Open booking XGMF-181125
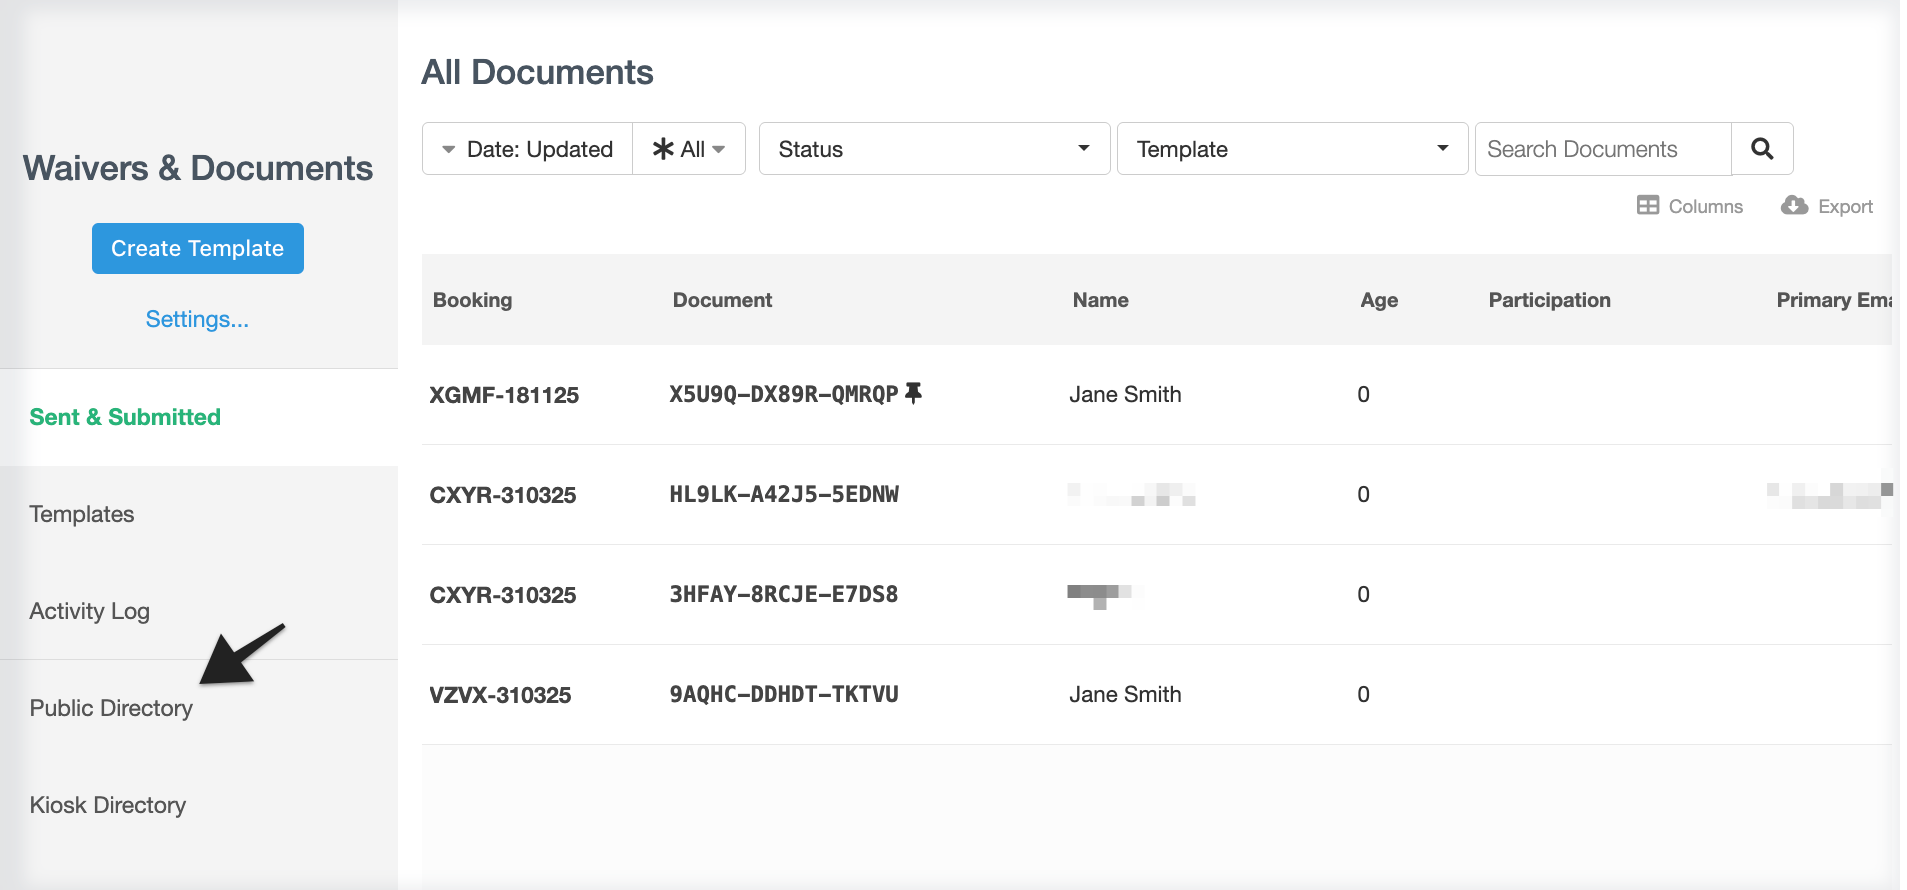The height and width of the screenshot is (890, 1907). [504, 395]
